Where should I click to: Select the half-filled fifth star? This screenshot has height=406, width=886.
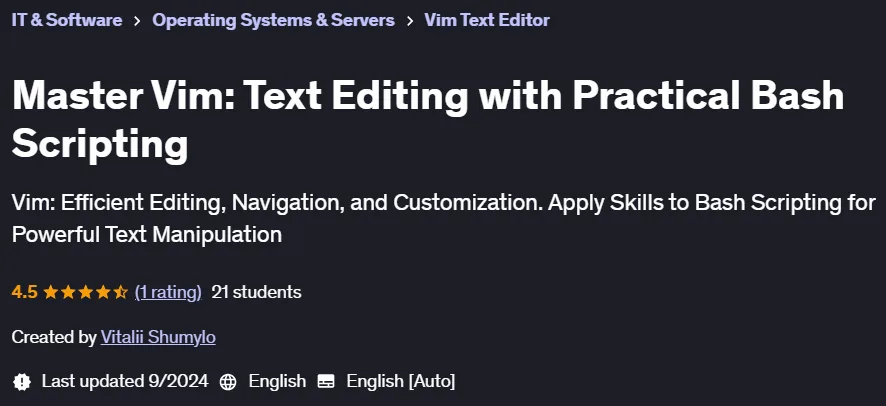pos(120,292)
